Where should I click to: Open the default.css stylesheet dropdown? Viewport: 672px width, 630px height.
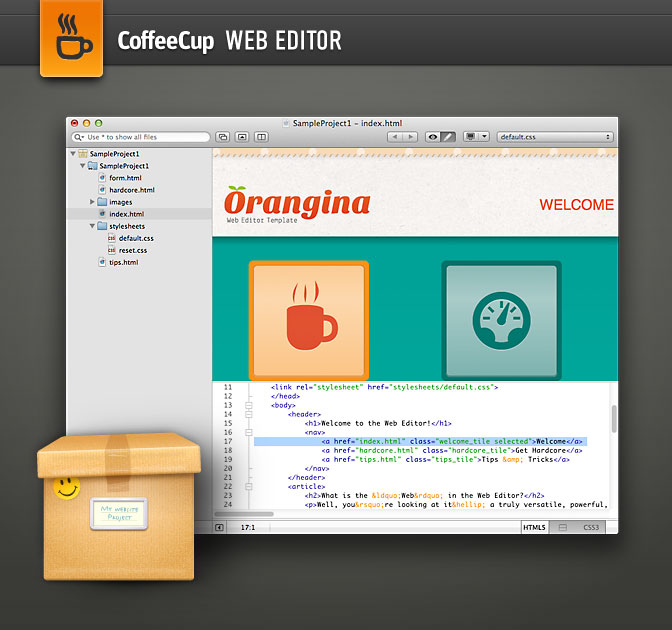click(555, 137)
